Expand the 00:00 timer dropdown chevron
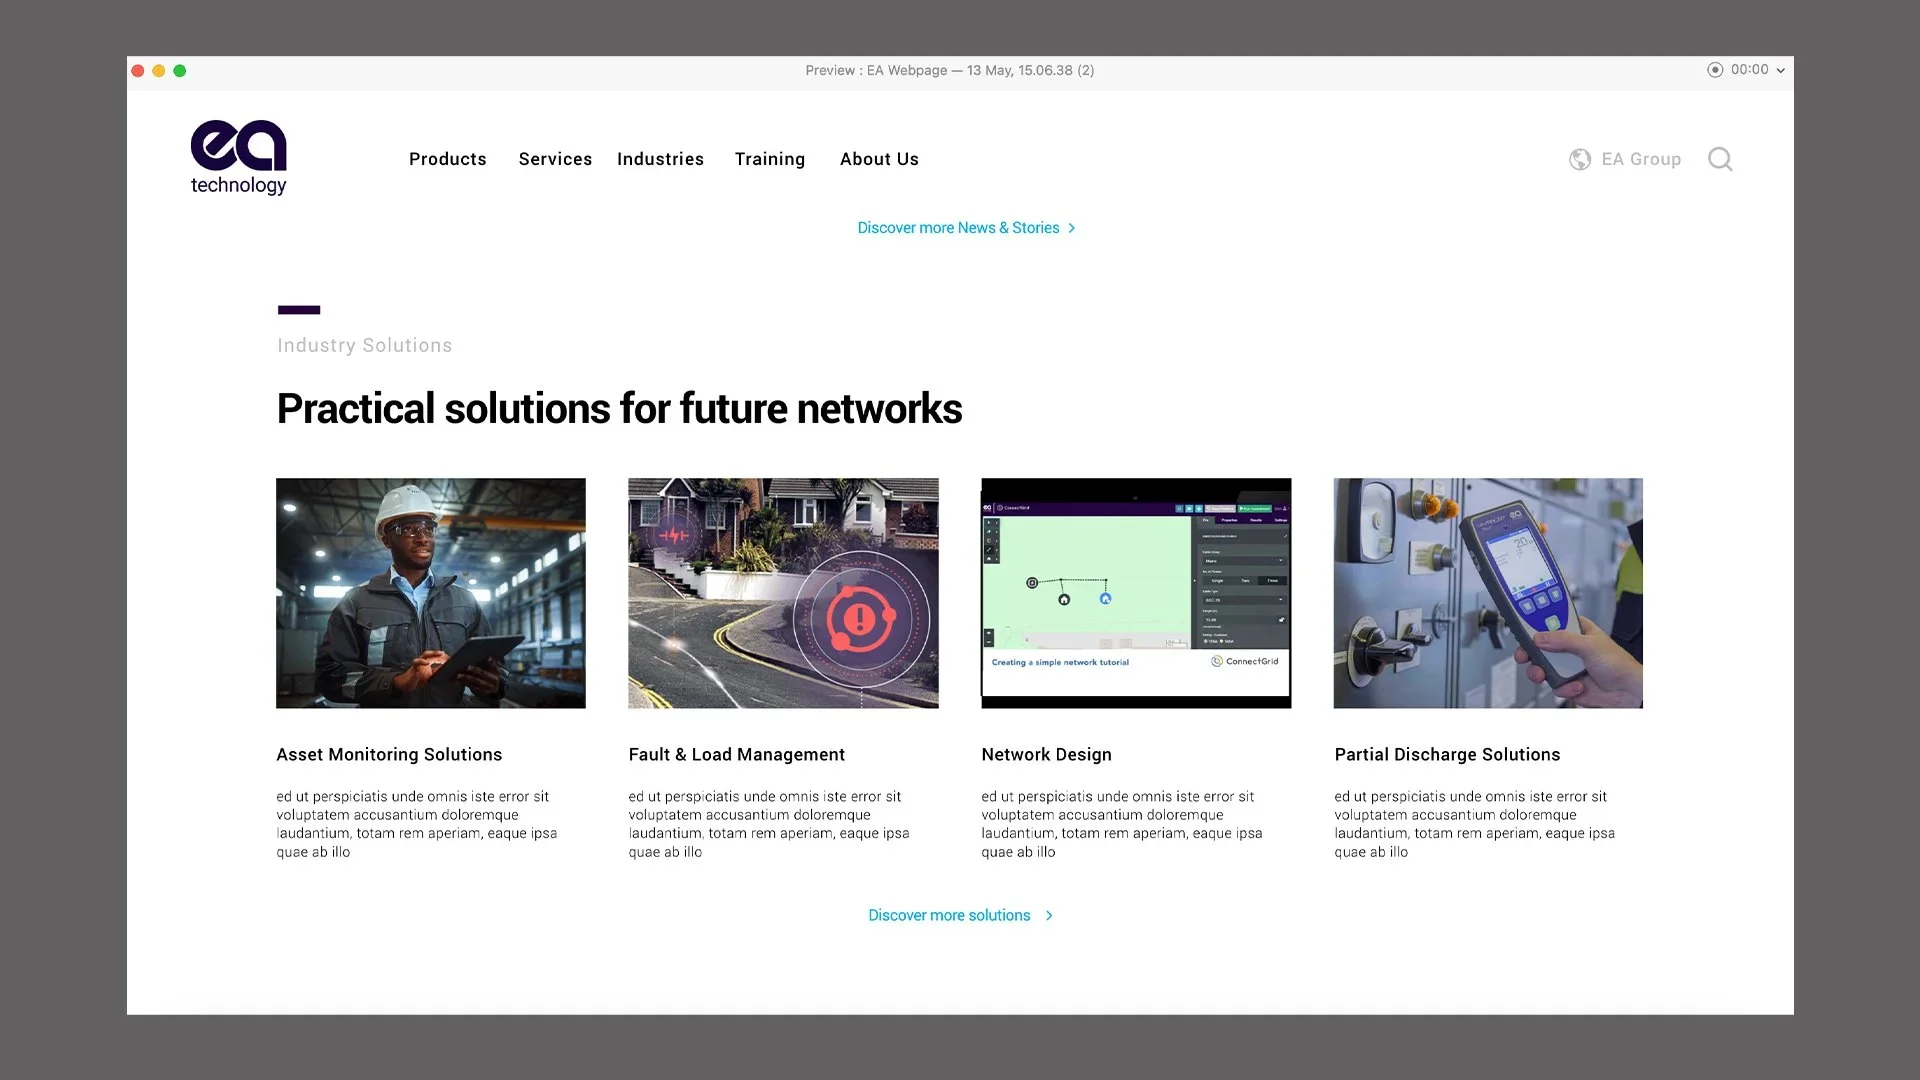Screen dimensions: 1920x1080 click(x=1781, y=71)
